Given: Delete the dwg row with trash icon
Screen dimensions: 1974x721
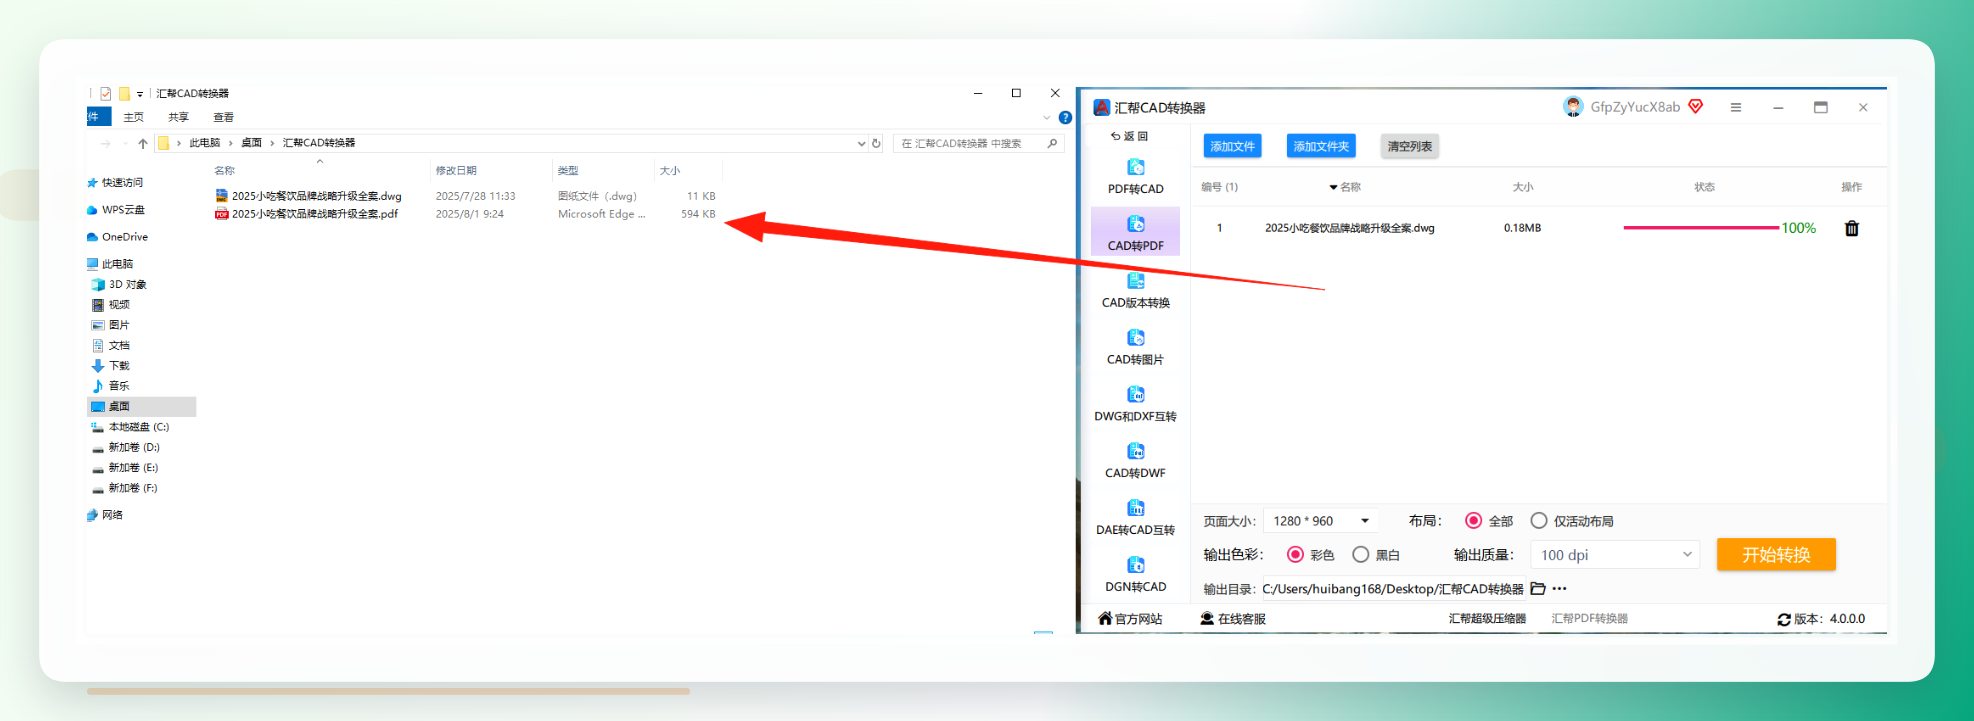Looking at the screenshot, I should coord(1851,228).
